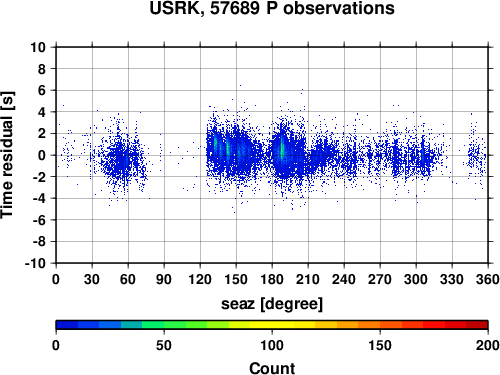Click the 'seaz [degree]' x-axis label
The width and height of the screenshot is (500, 375).
point(272,304)
